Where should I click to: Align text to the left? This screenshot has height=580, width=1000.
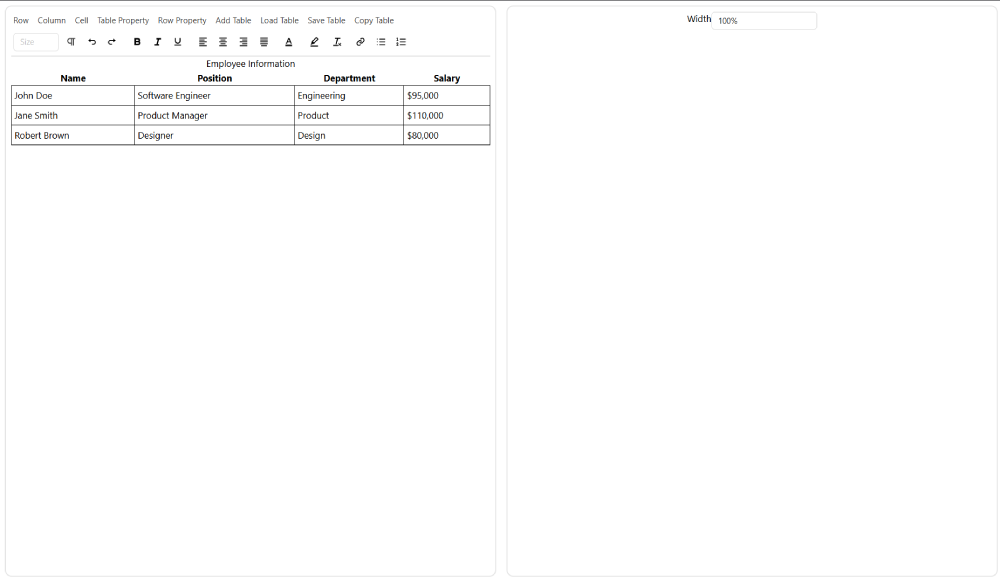[203, 42]
